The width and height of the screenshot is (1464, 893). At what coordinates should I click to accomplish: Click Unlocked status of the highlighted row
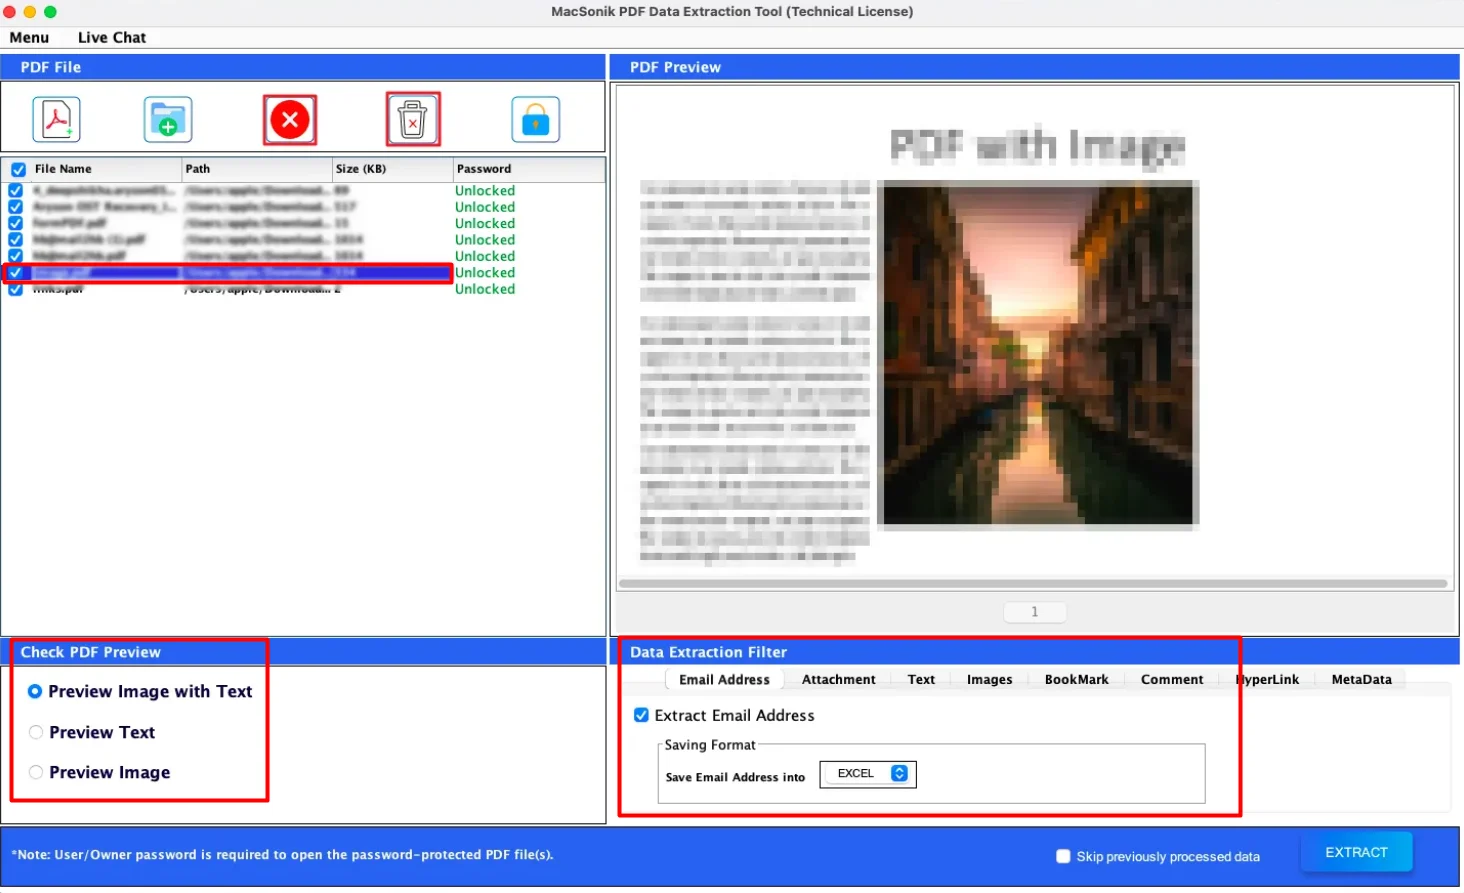(485, 272)
